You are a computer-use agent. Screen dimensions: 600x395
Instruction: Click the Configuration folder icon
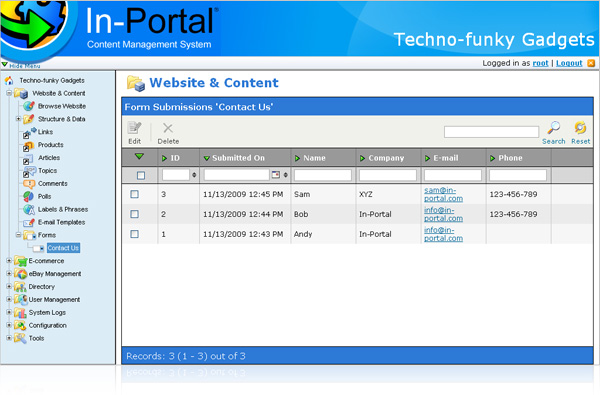[20, 325]
